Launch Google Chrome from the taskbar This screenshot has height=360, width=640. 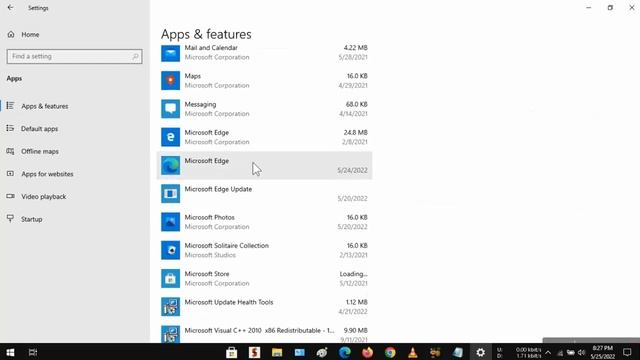(390, 352)
